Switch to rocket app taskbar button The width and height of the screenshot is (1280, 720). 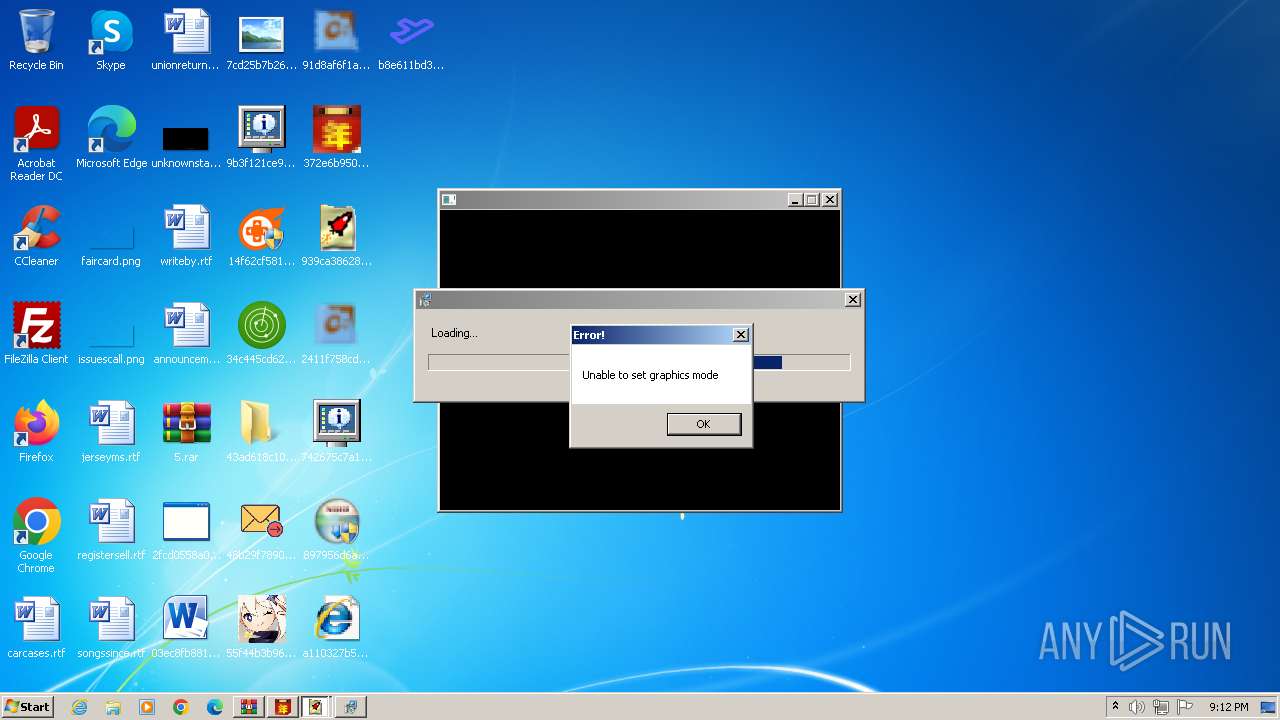coord(317,707)
